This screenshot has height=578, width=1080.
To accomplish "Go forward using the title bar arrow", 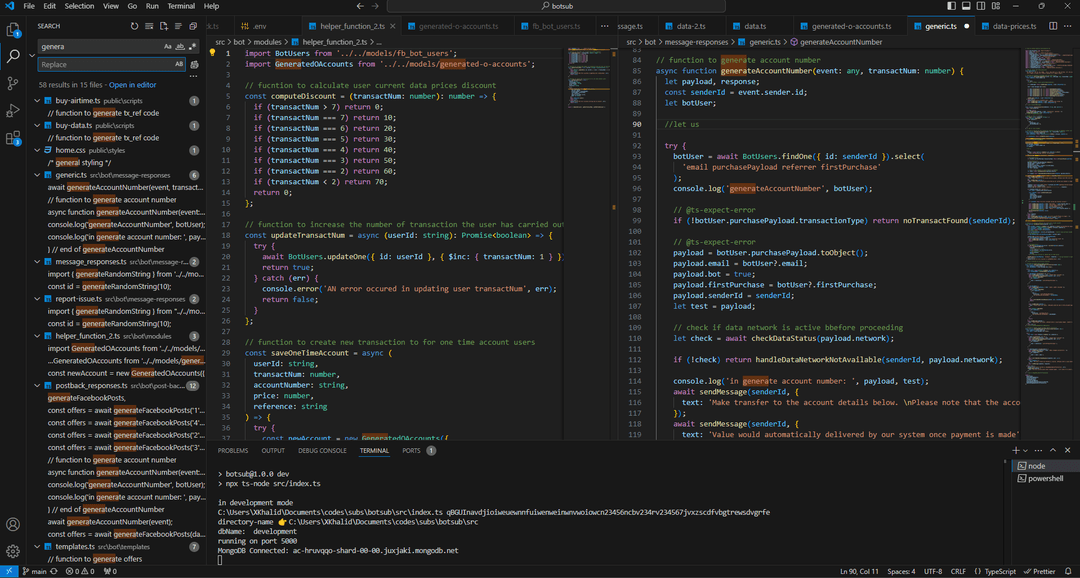I will pyautogui.click(x=376, y=6).
